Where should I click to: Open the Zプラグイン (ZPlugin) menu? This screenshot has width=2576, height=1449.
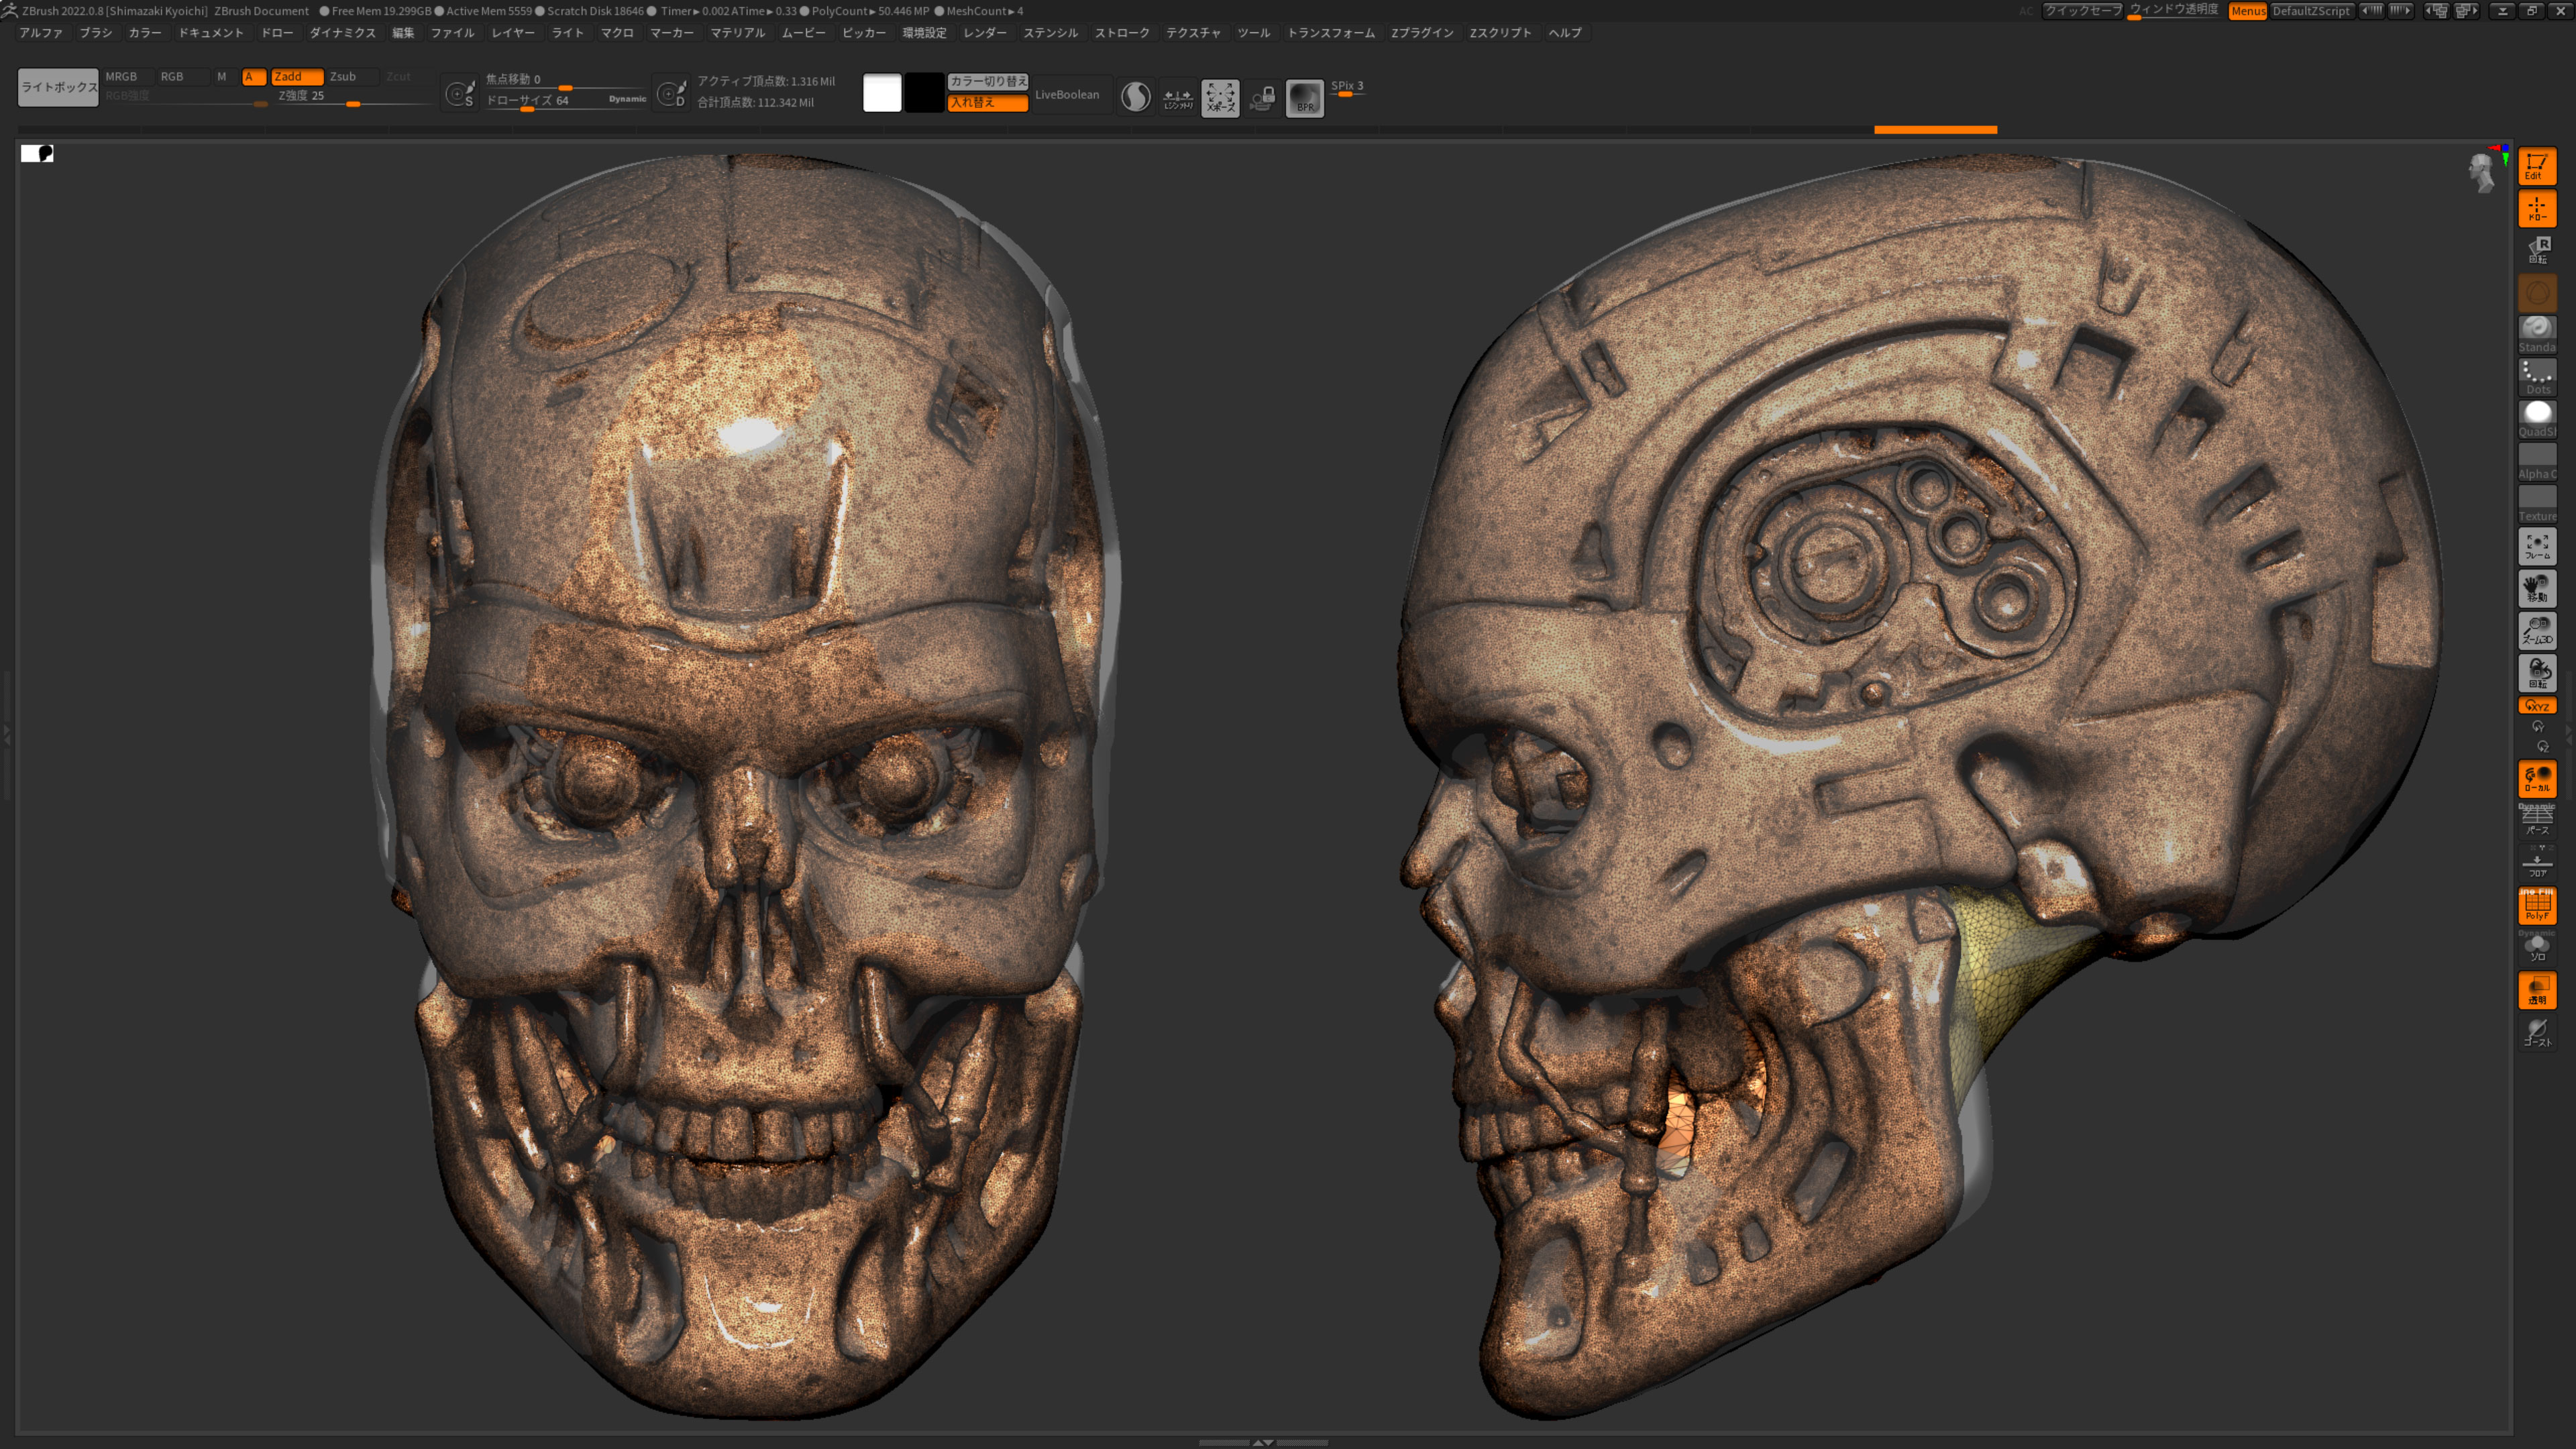(1422, 33)
